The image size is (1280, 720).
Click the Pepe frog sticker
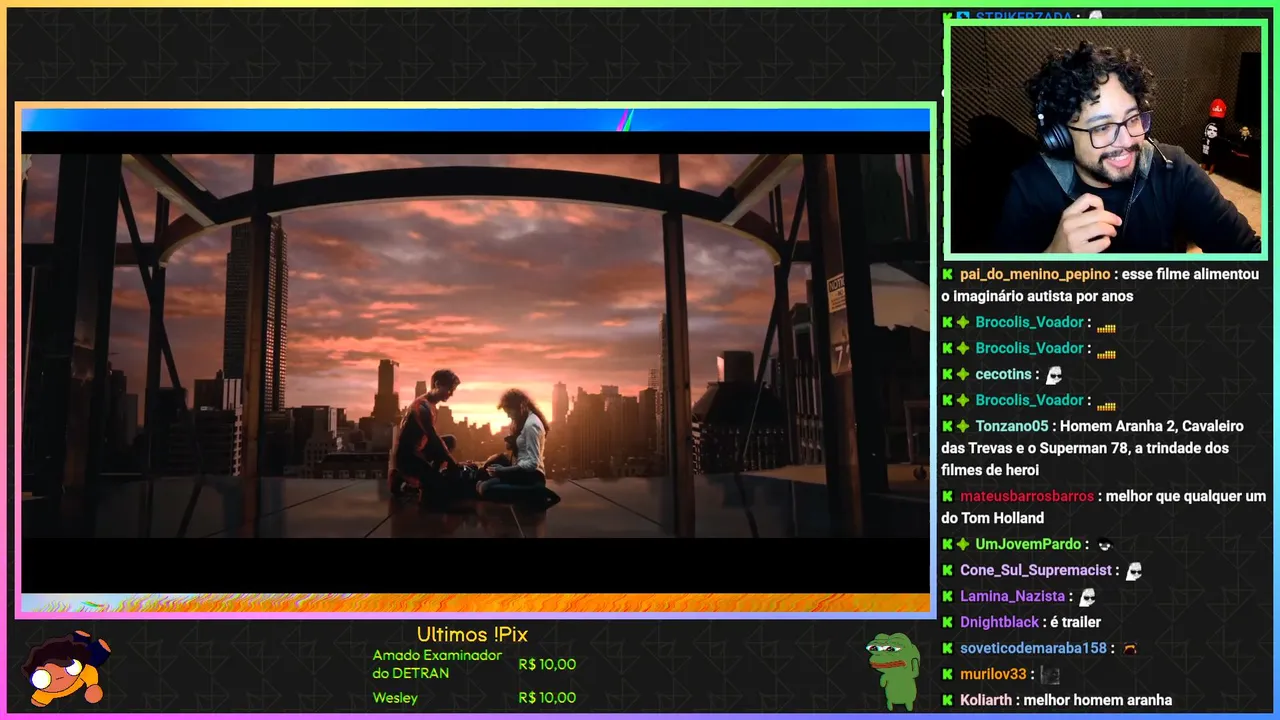coord(893,670)
